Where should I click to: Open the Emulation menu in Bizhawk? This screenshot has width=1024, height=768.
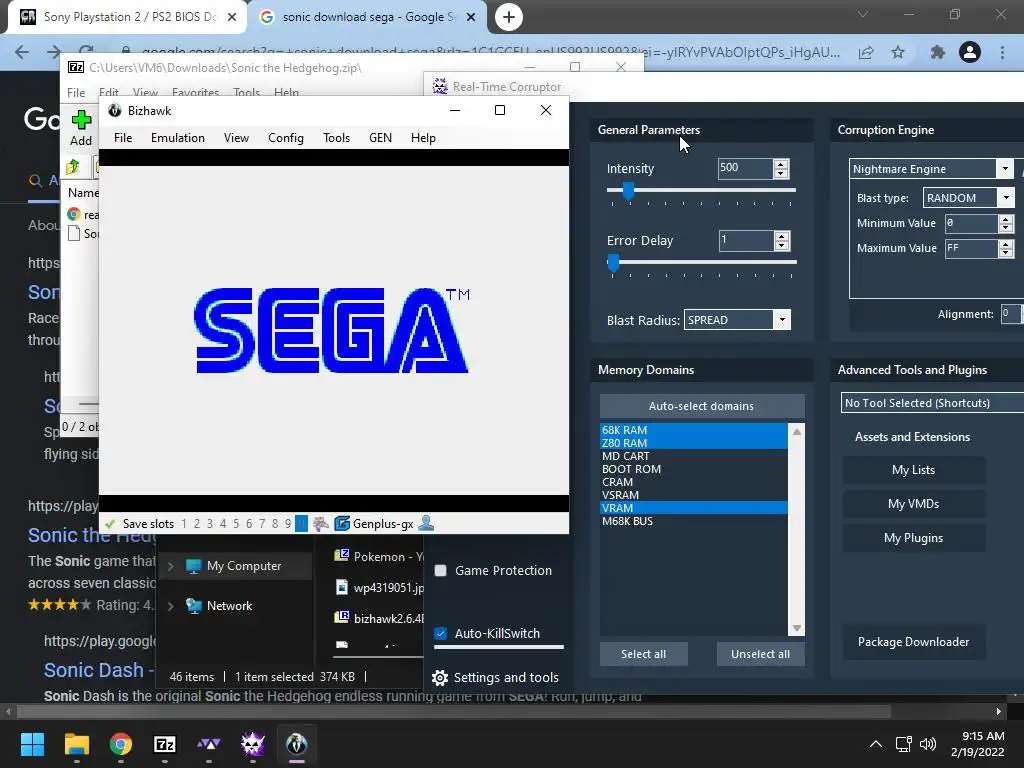click(178, 138)
